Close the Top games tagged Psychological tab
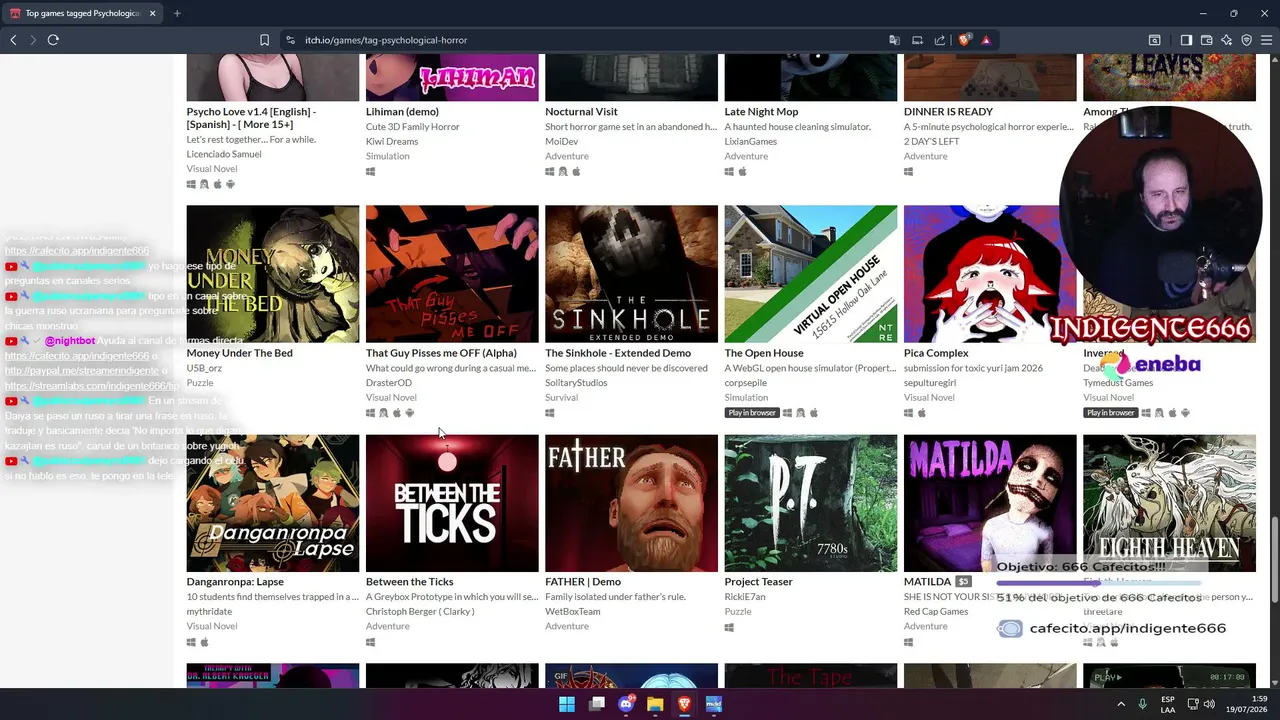This screenshot has height=720, width=1280. click(x=153, y=13)
